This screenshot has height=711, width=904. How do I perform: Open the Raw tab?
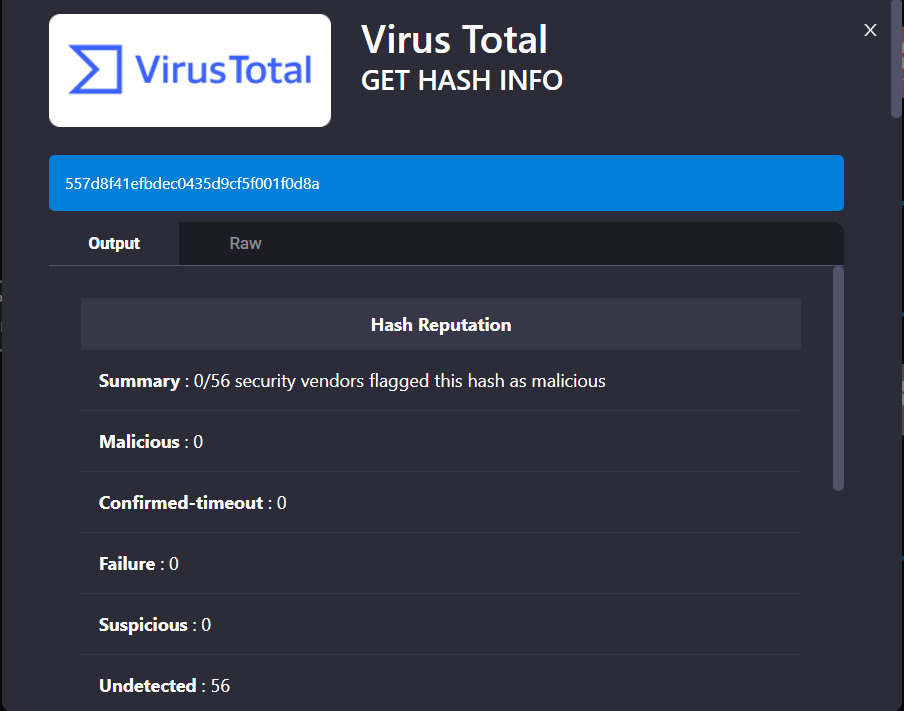(x=246, y=243)
